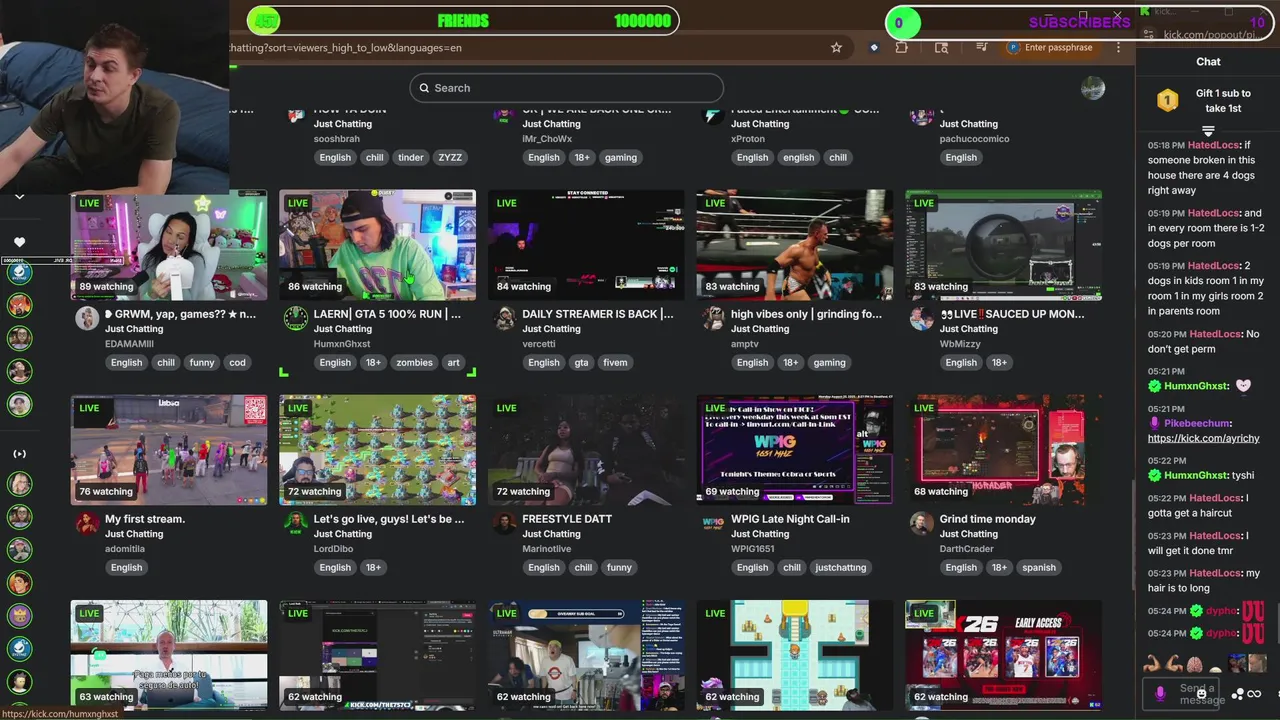The image size is (1280, 720).
Task: Select the 'zombies' tag under HumxnGhxst
Action: pos(414,363)
